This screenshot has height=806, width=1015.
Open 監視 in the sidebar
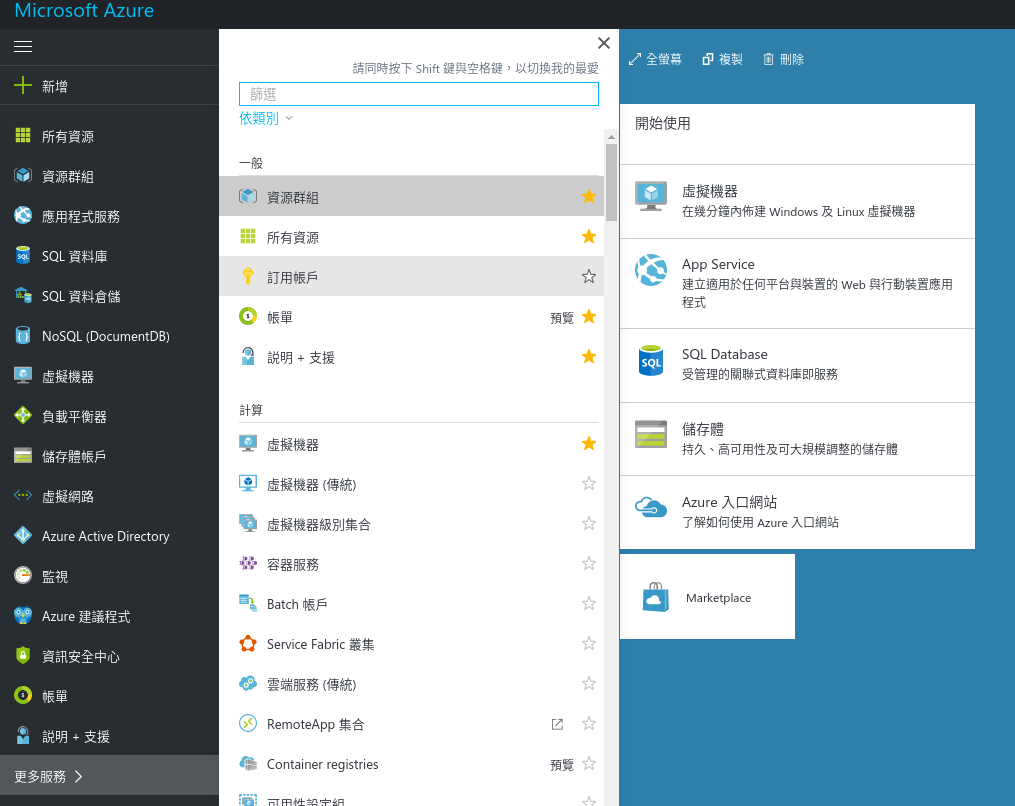click(x=109, y=576)
